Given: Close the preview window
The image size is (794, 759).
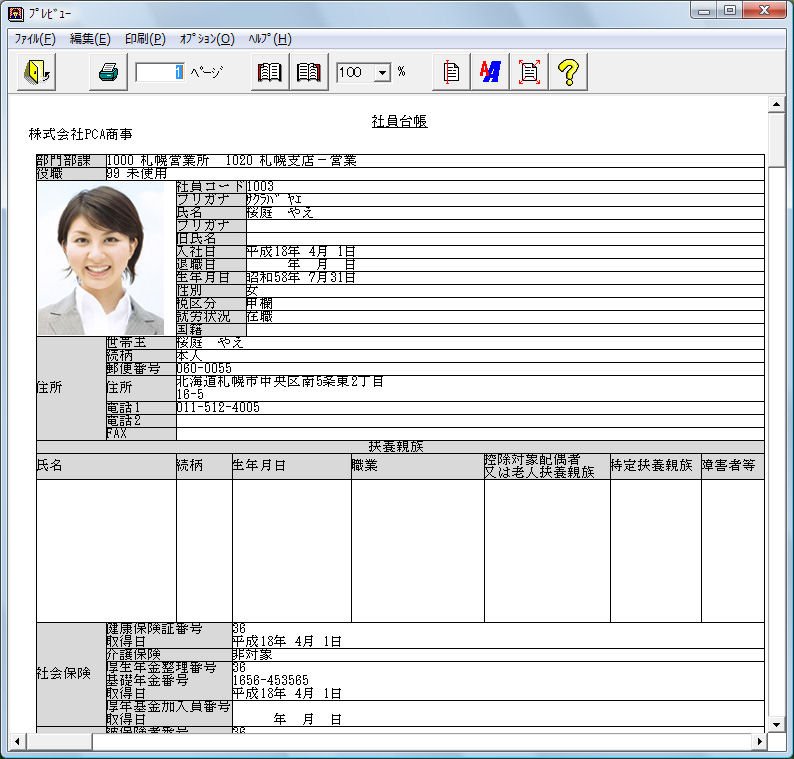Looking at the screenshot, I should point(764,11).
